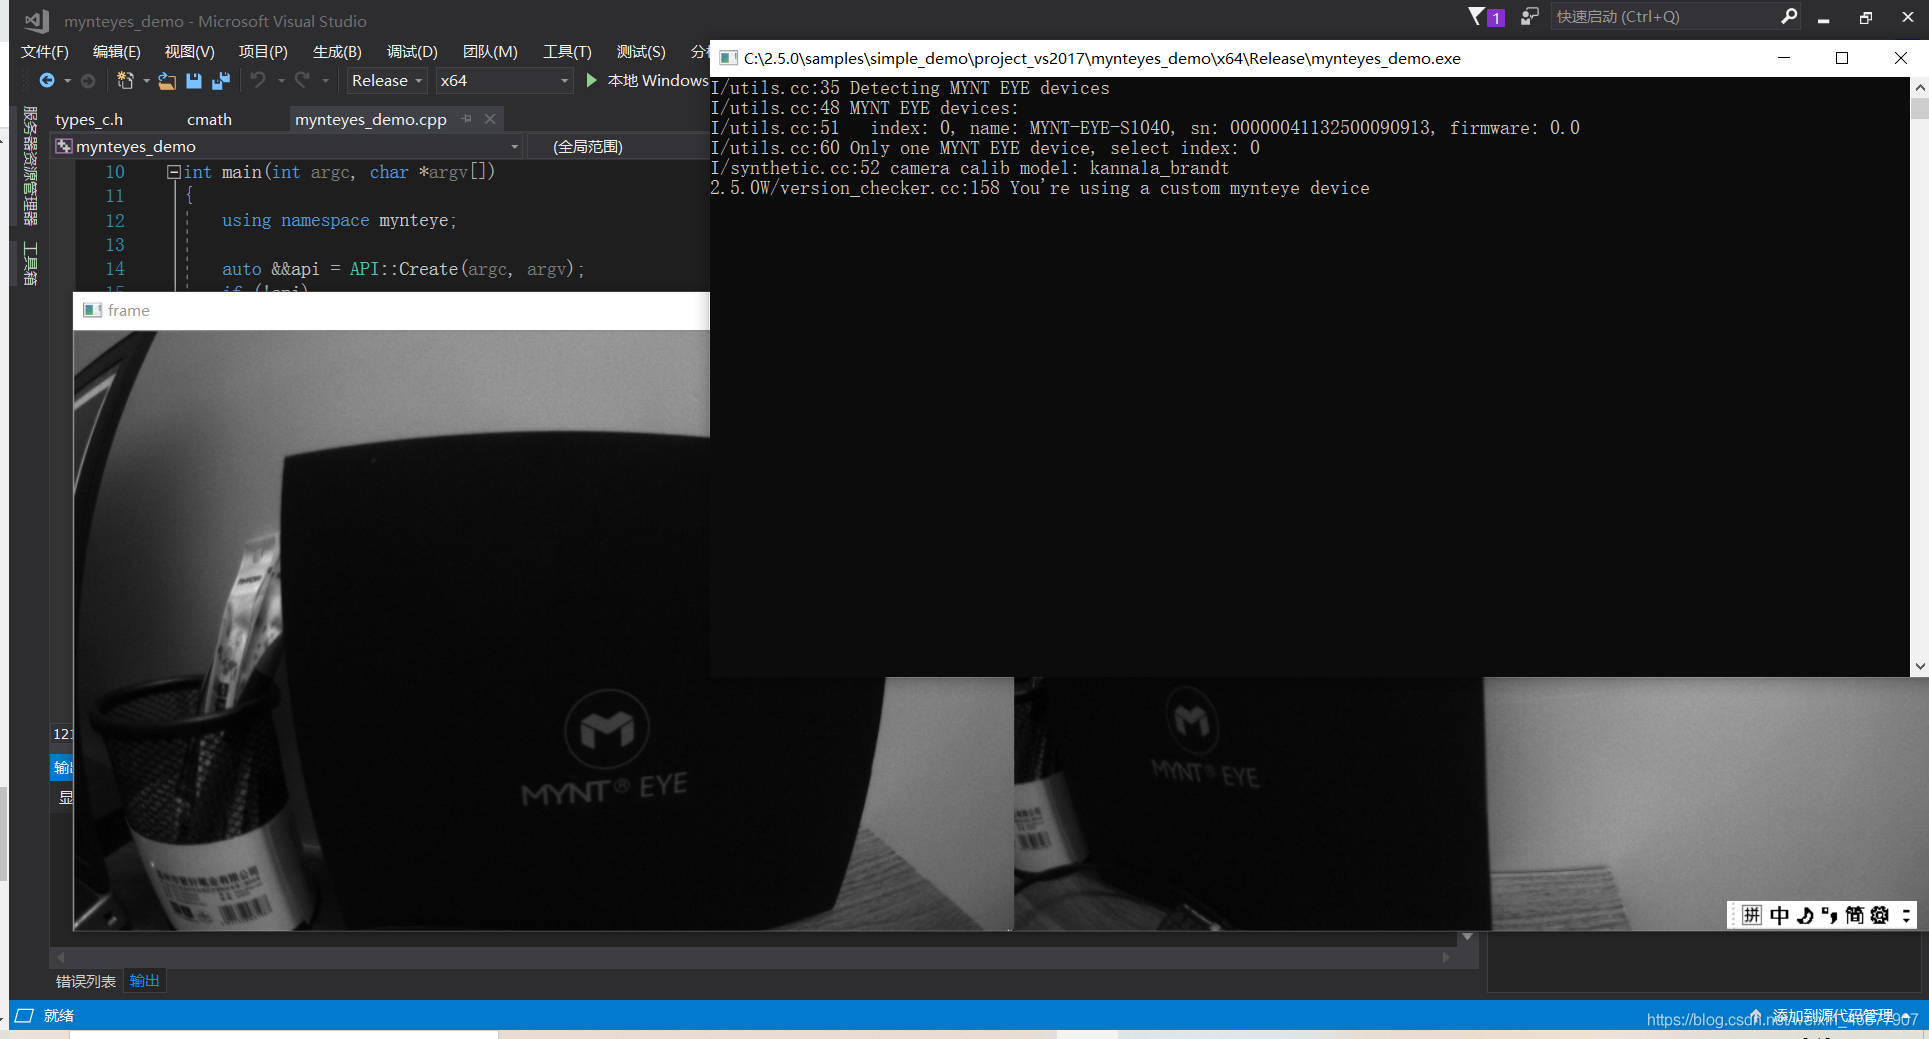Click the New Project toolbar icon

tap(125, 81)
